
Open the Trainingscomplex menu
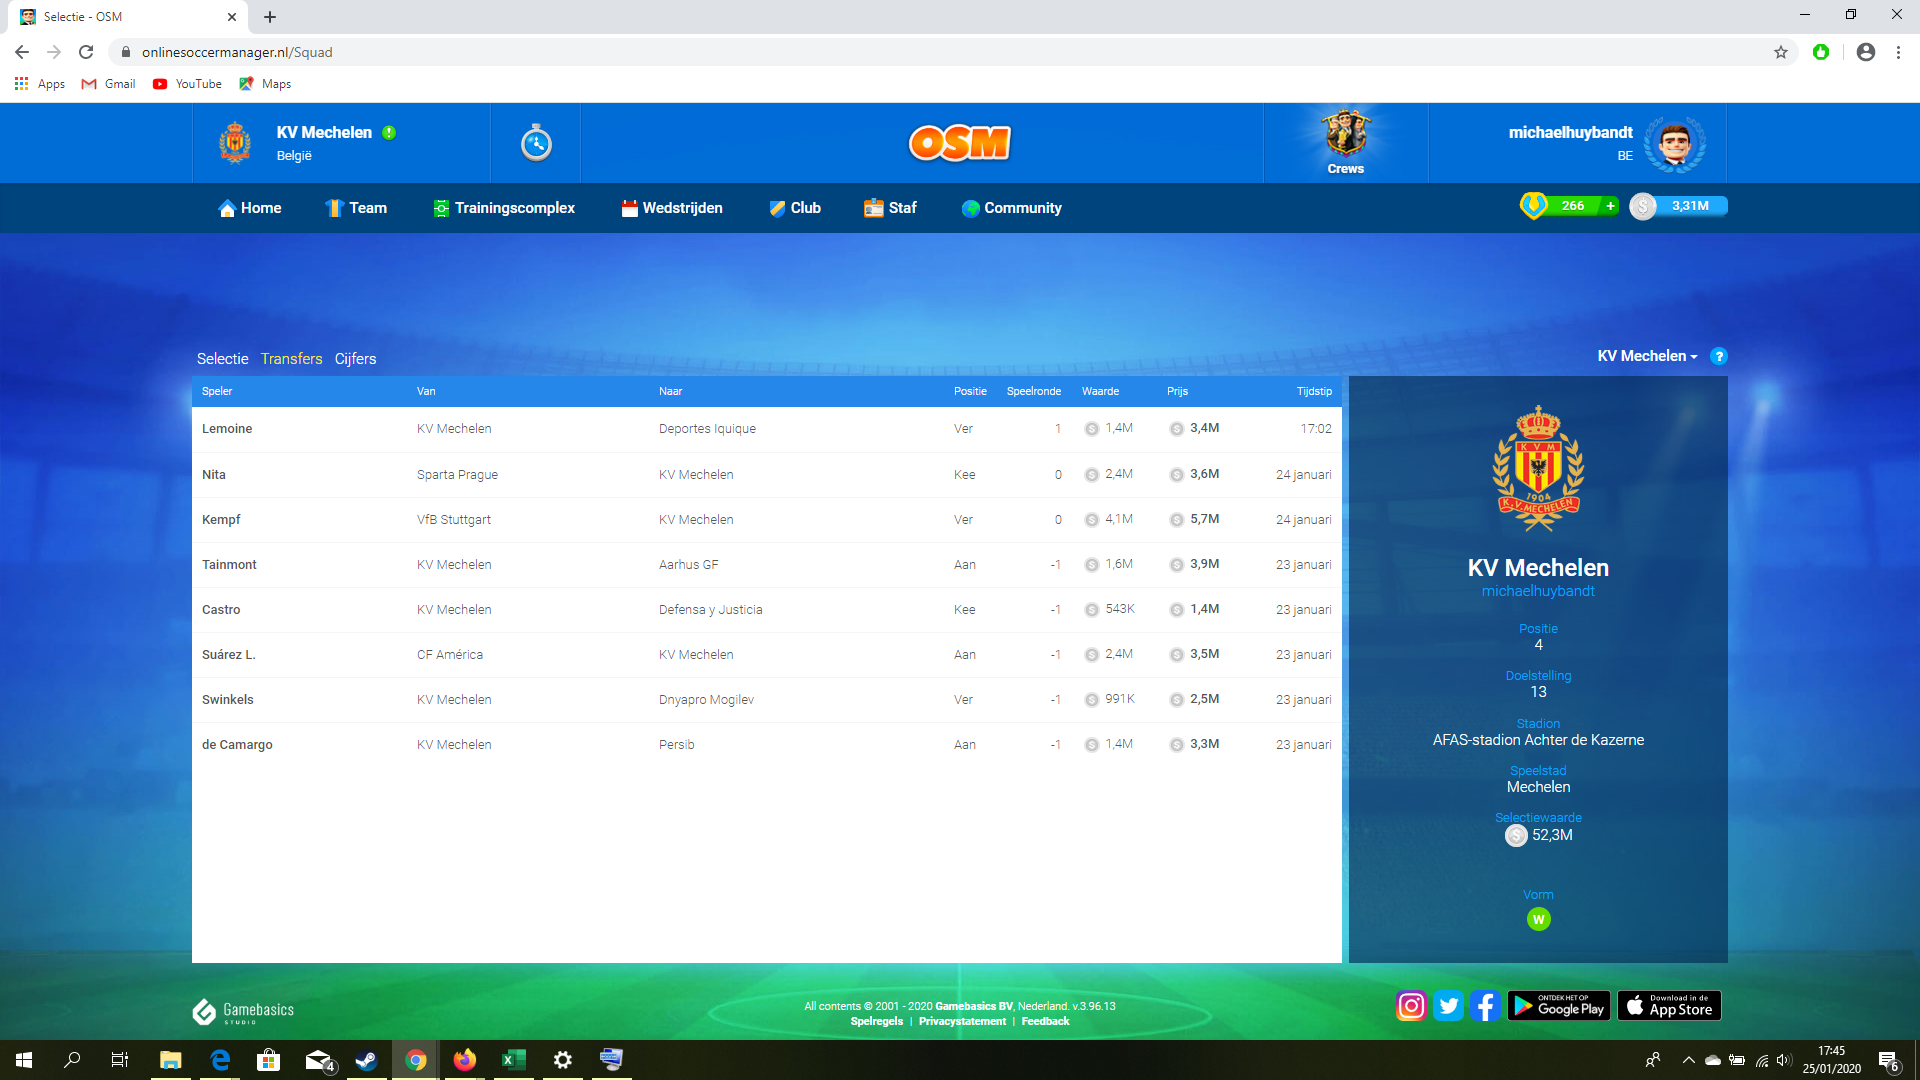(x=504, y=208)
